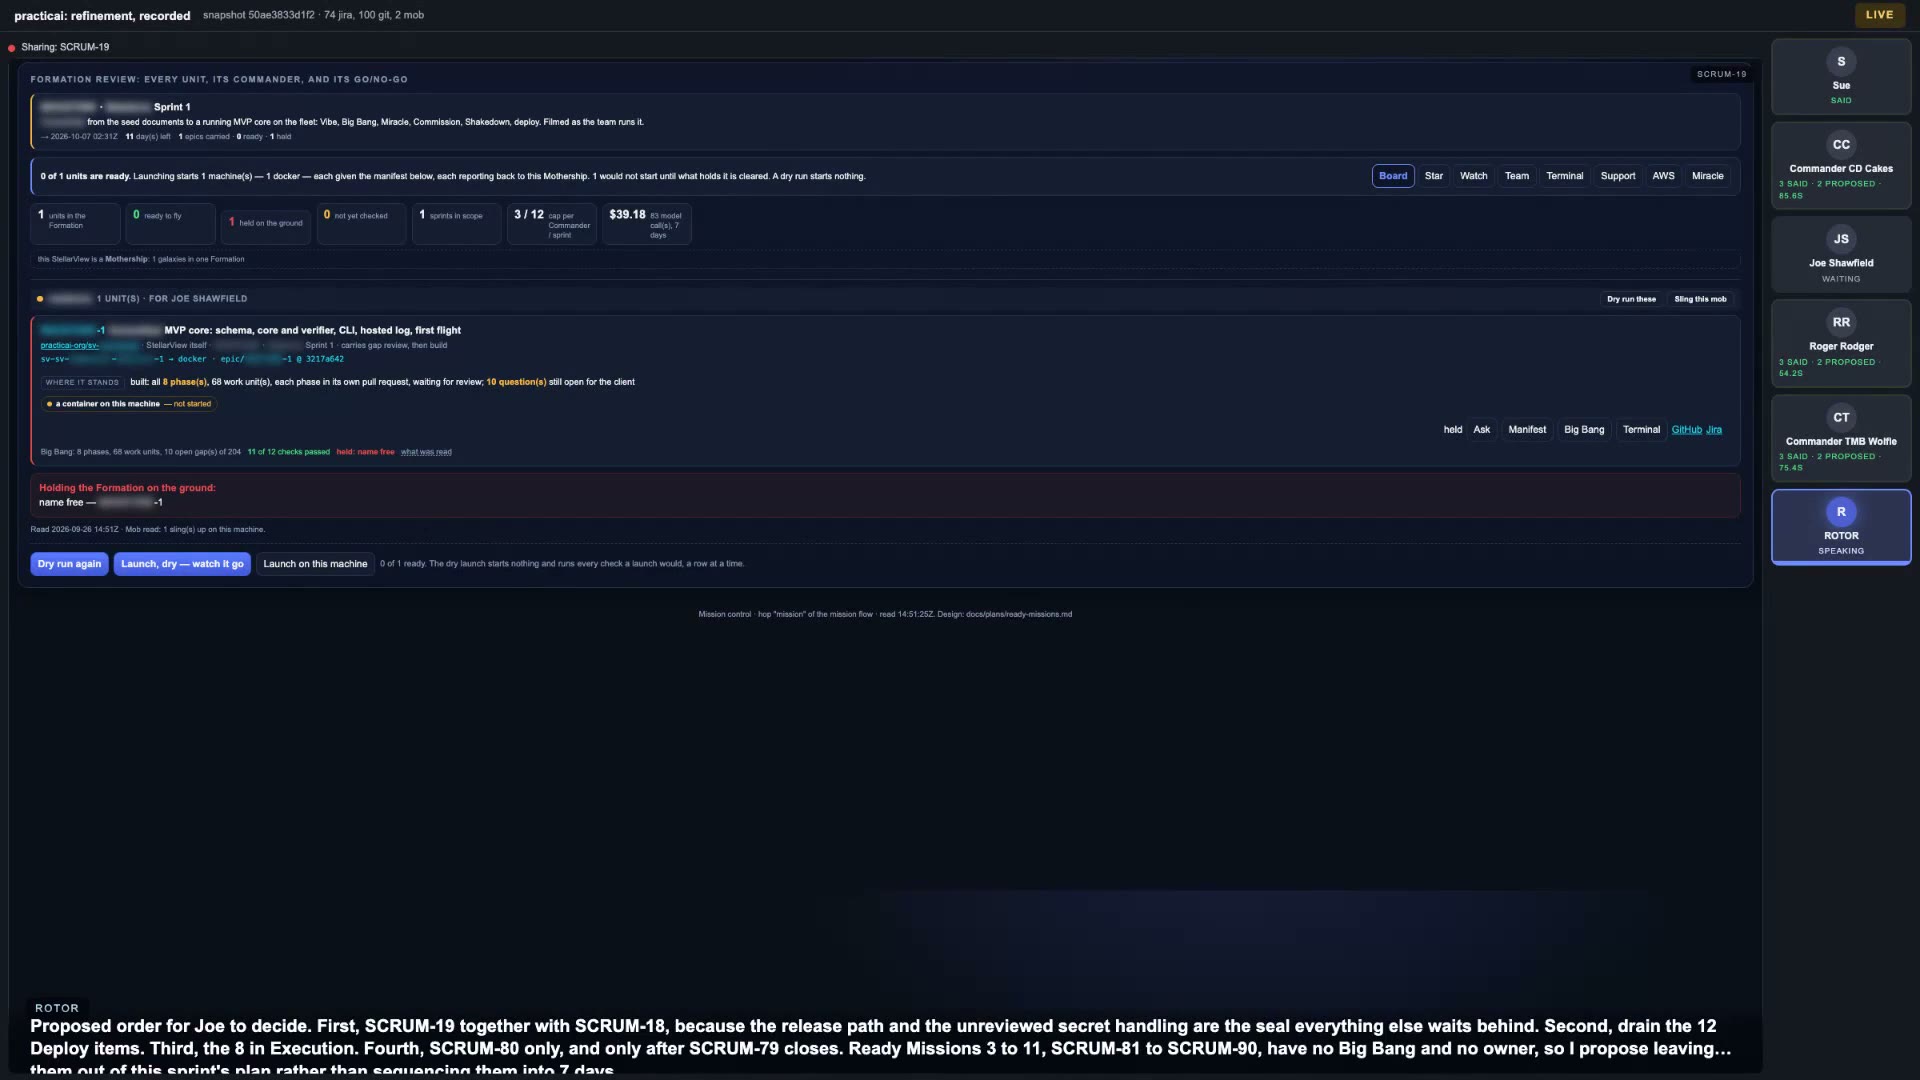Viewport: 1920px width, 1080px height.
Task: Click the '3 / 12' cap per Commander tile
Action: [x=552, y=223]
